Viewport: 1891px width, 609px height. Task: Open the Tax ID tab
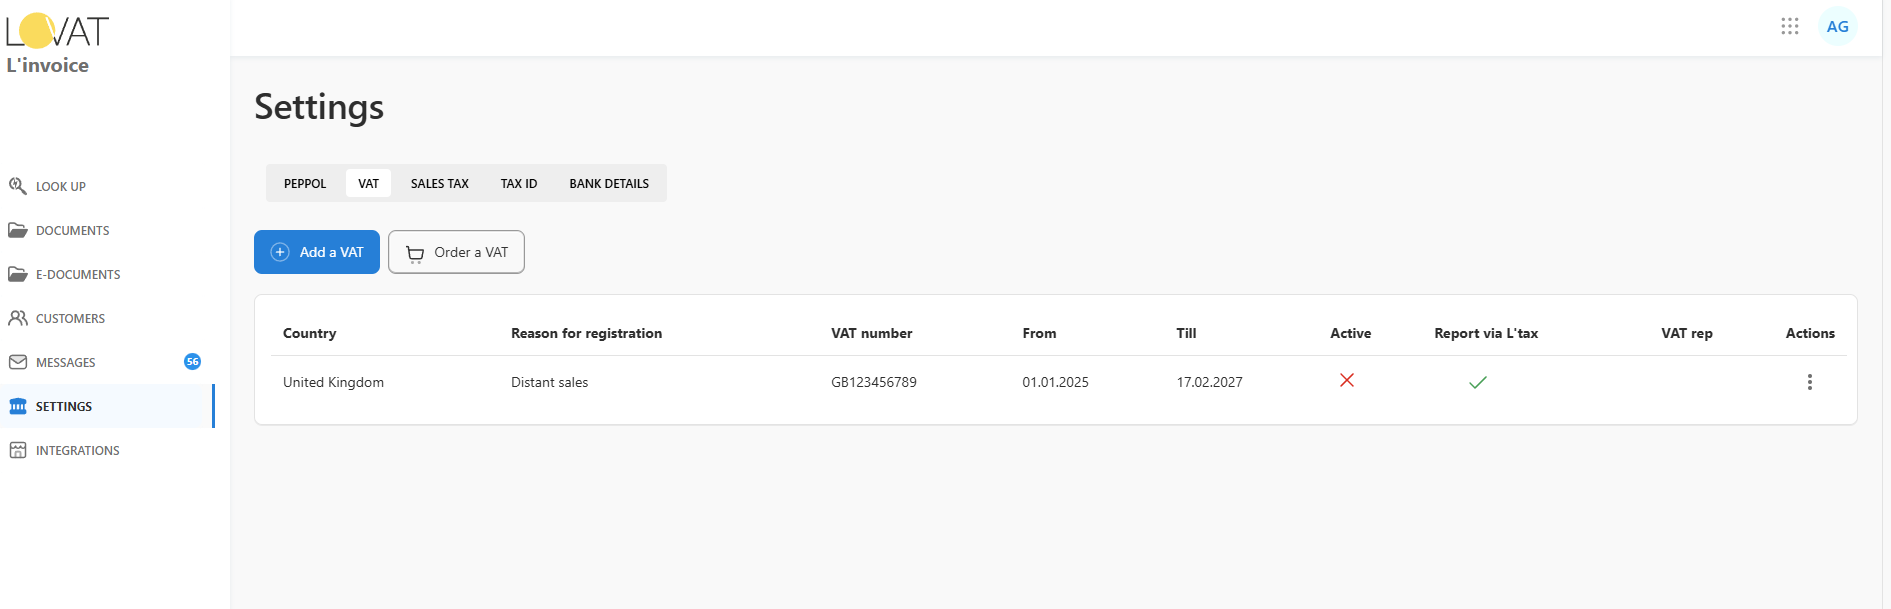pyautogui.click(x=519, y=184)
